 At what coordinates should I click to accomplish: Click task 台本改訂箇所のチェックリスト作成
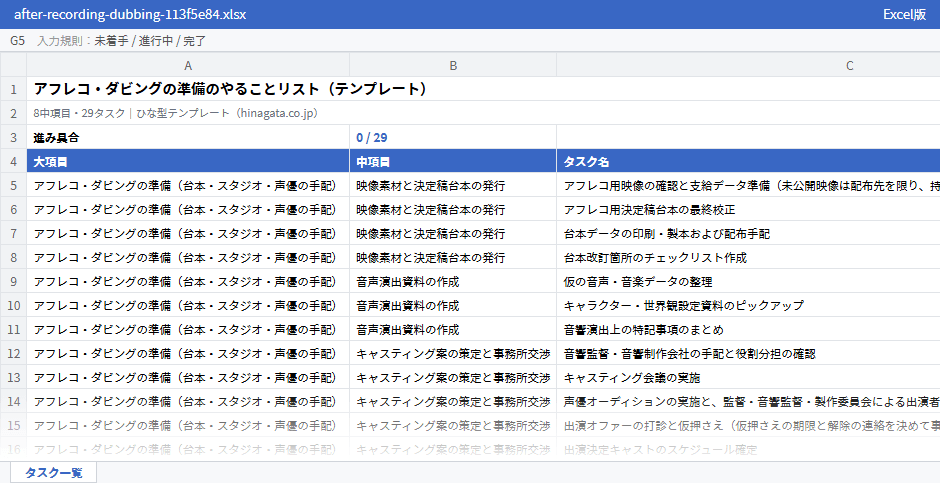pos(655,258)
